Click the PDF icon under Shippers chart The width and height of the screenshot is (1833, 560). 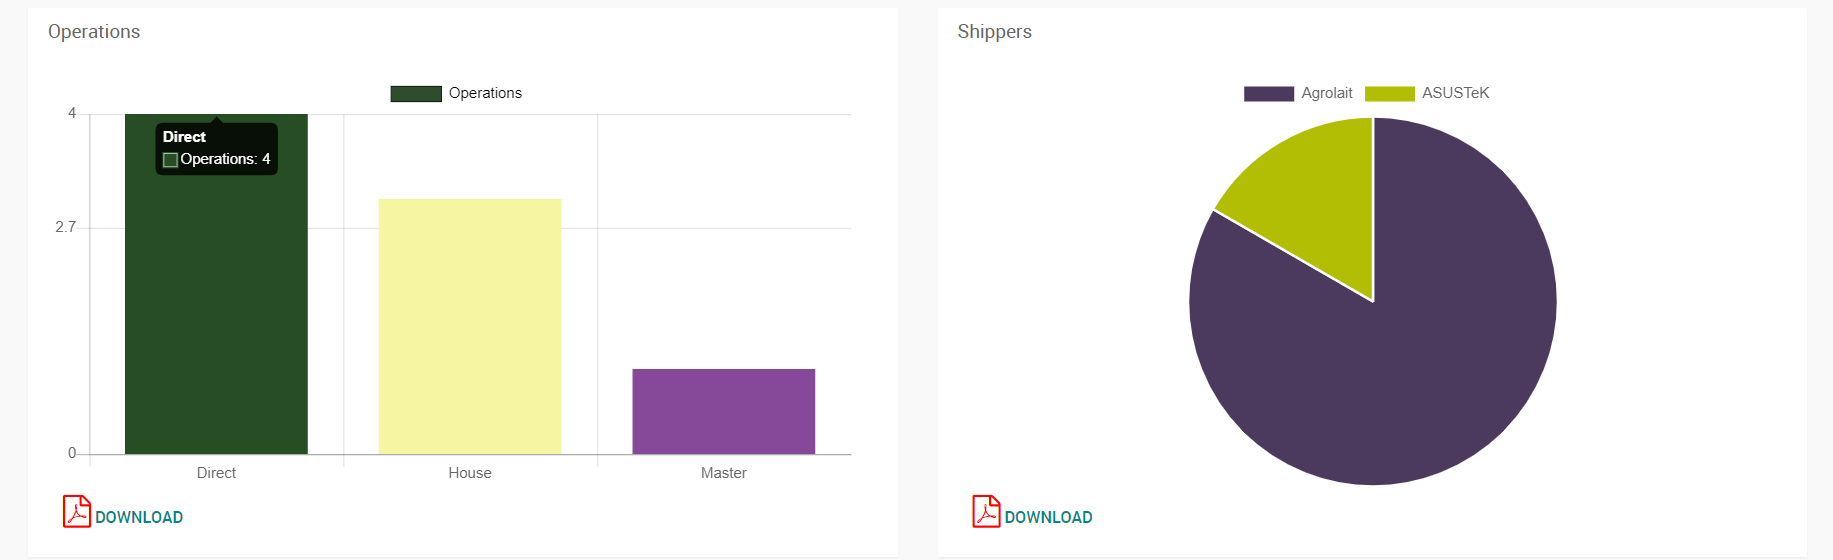986,511
